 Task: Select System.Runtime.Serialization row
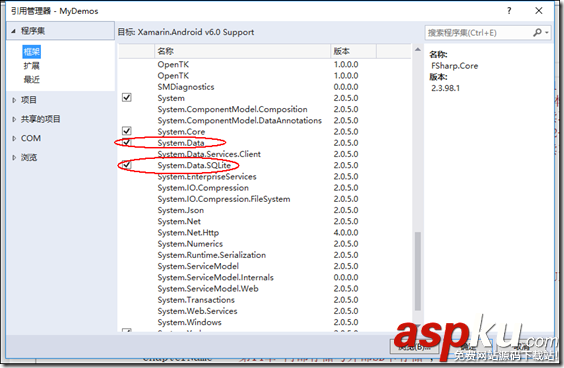click(x=265, y=255)
